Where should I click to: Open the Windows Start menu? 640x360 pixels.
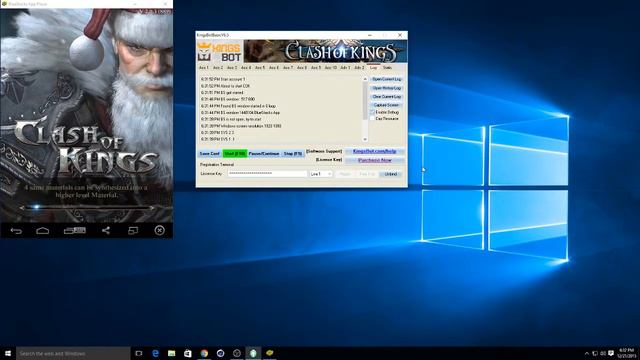coord(8,353)
